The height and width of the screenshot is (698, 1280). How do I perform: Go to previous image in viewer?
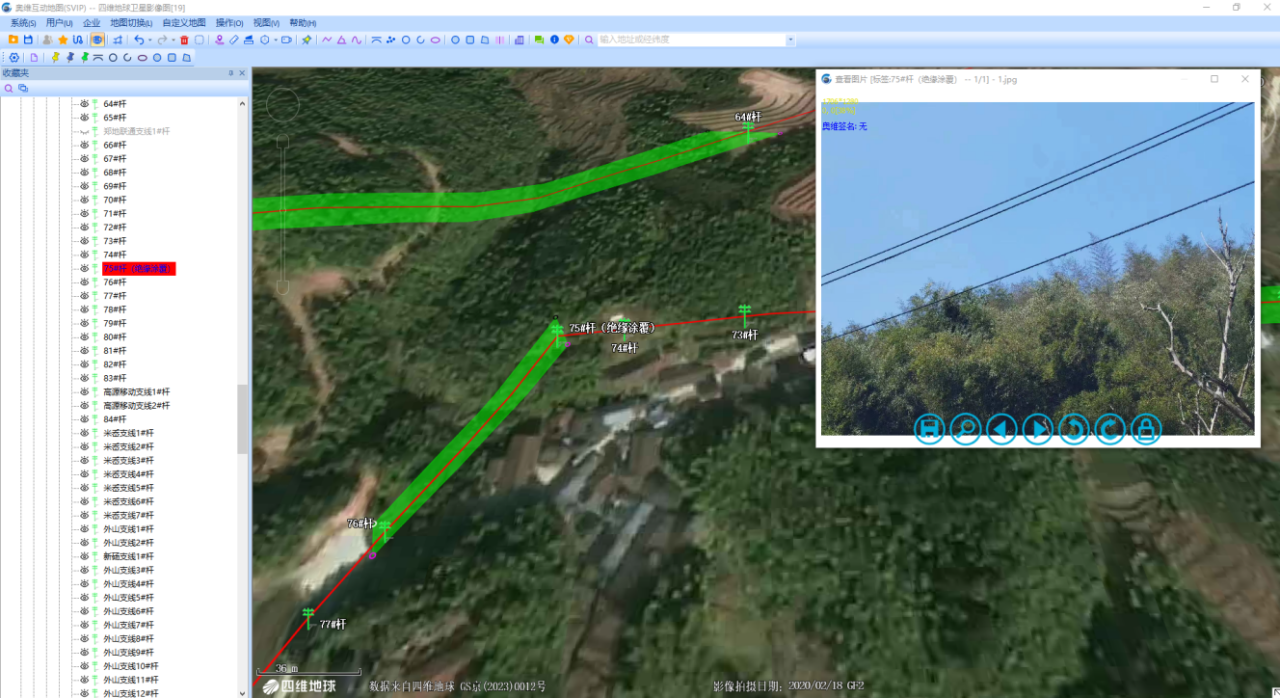tap(1001, 429)
